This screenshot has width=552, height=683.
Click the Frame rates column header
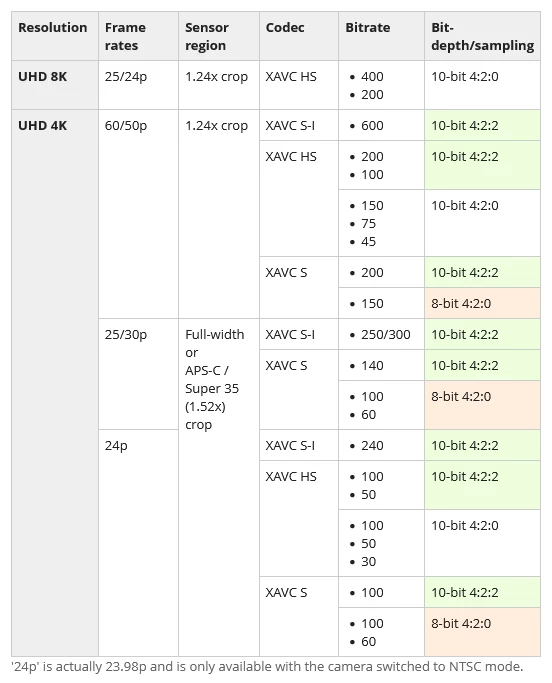tap(138, 36)
